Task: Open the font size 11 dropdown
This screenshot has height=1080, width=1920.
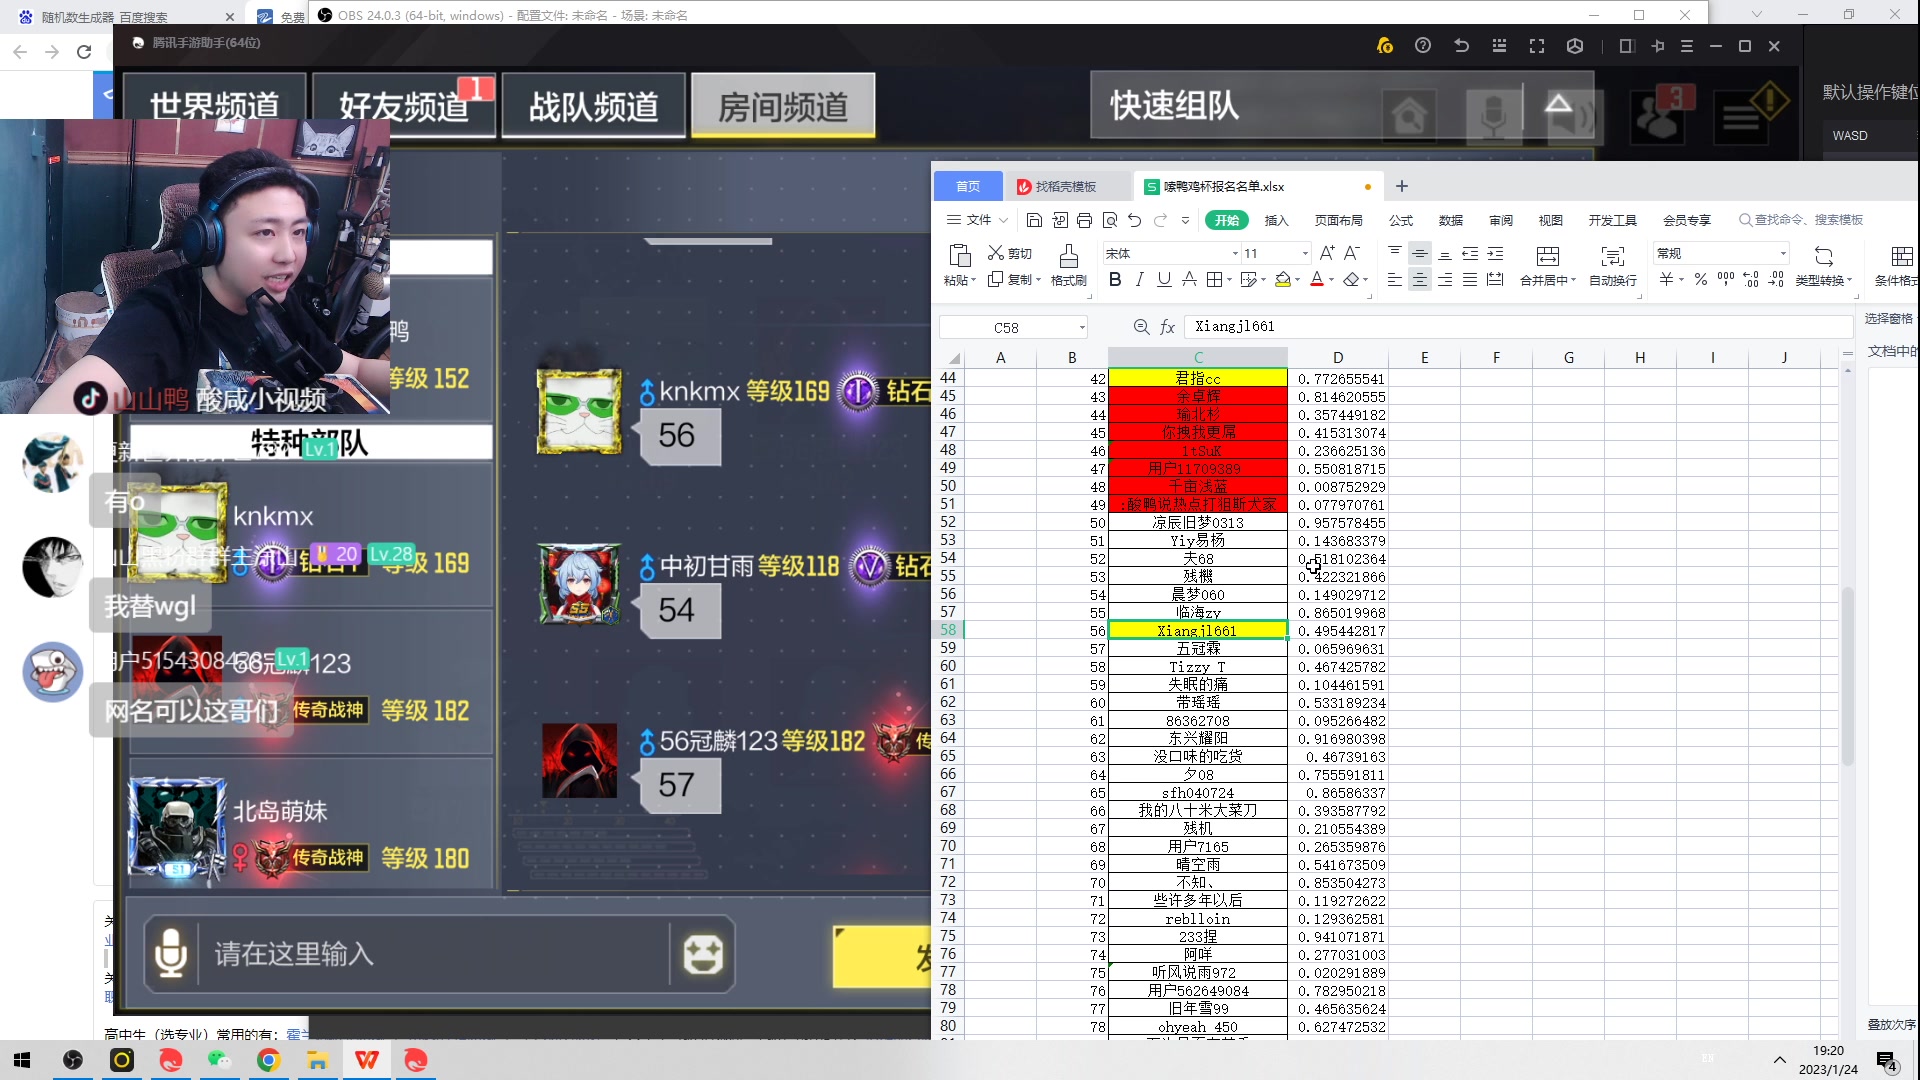Action: (x=1305, y=254)
